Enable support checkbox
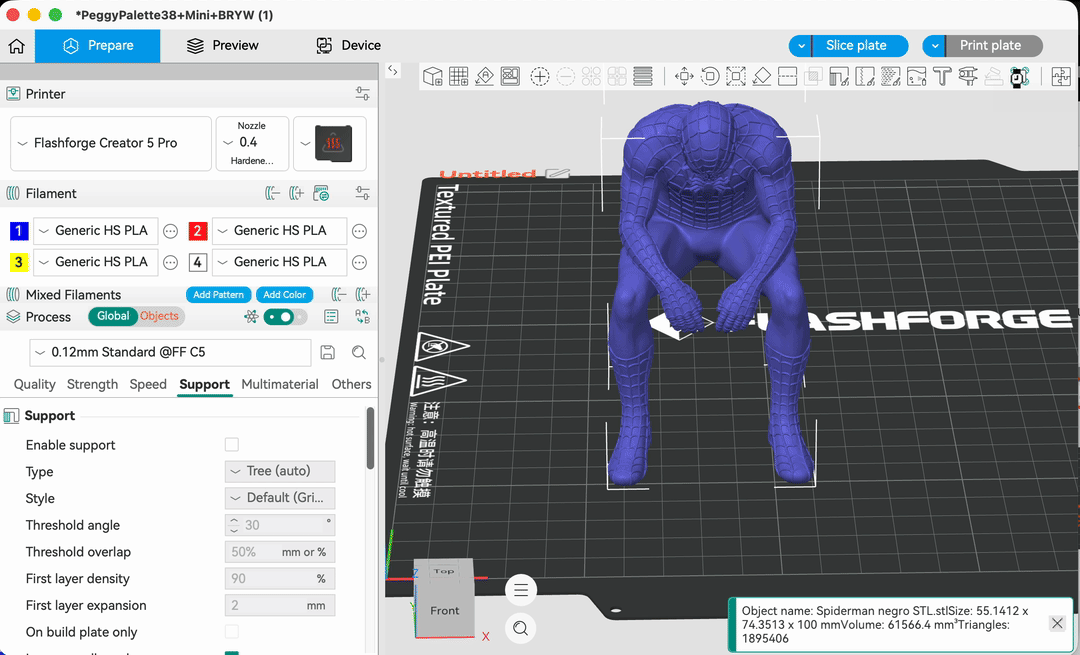 tap(231, 445)
